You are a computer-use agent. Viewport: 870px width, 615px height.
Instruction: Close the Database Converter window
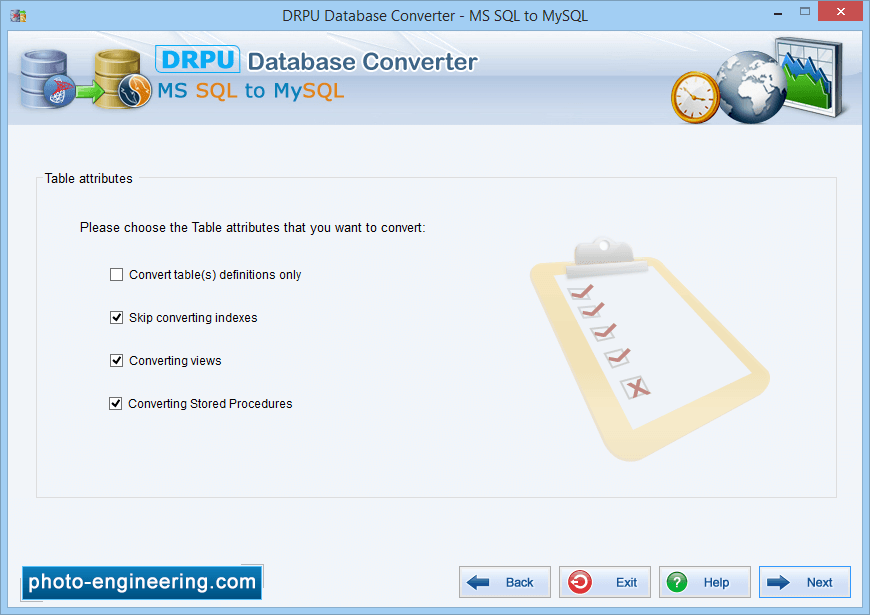[x=841, y=12]
